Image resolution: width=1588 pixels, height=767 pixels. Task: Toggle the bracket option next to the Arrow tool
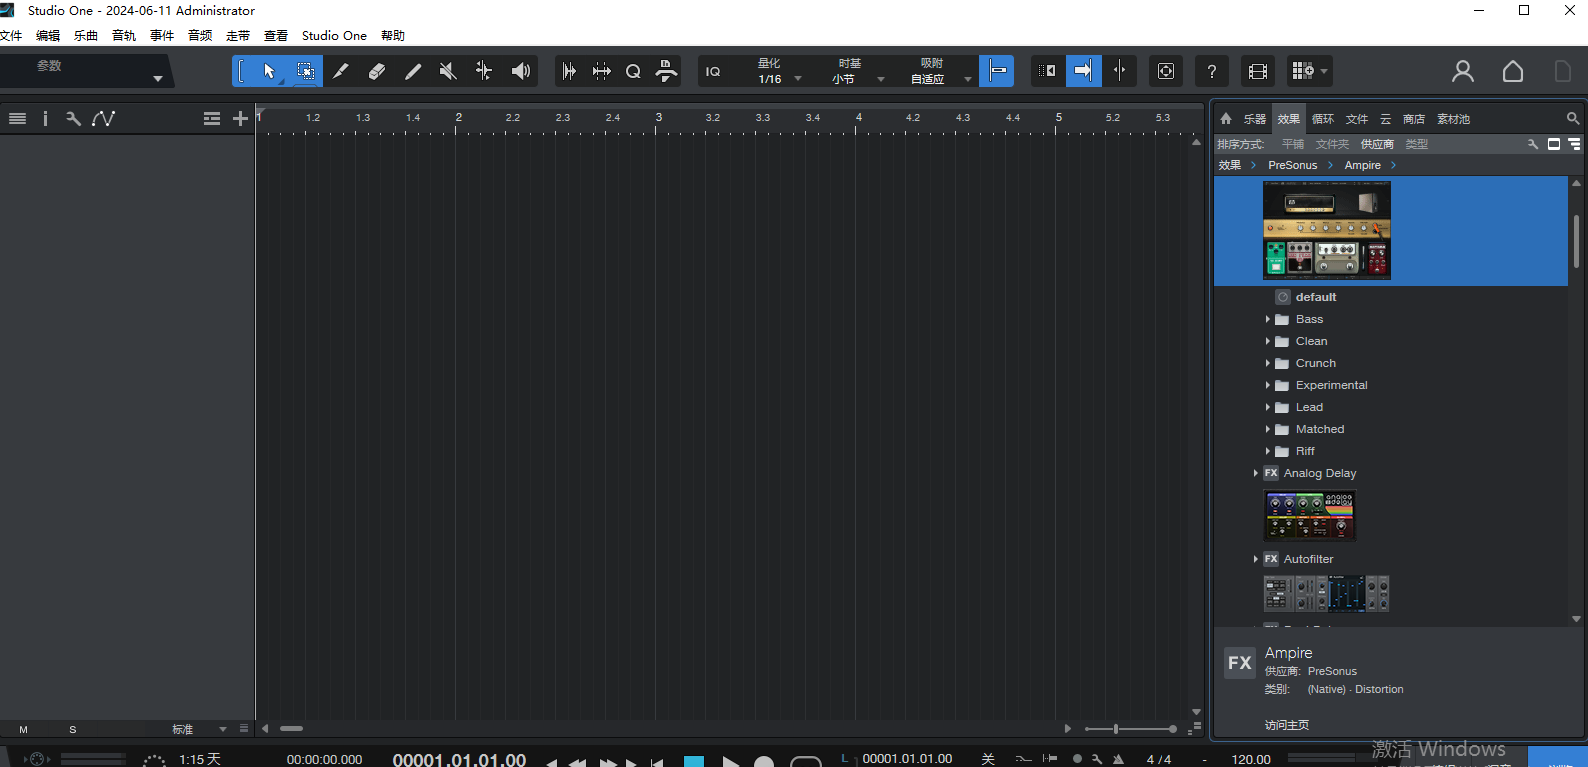click(242, 71)
